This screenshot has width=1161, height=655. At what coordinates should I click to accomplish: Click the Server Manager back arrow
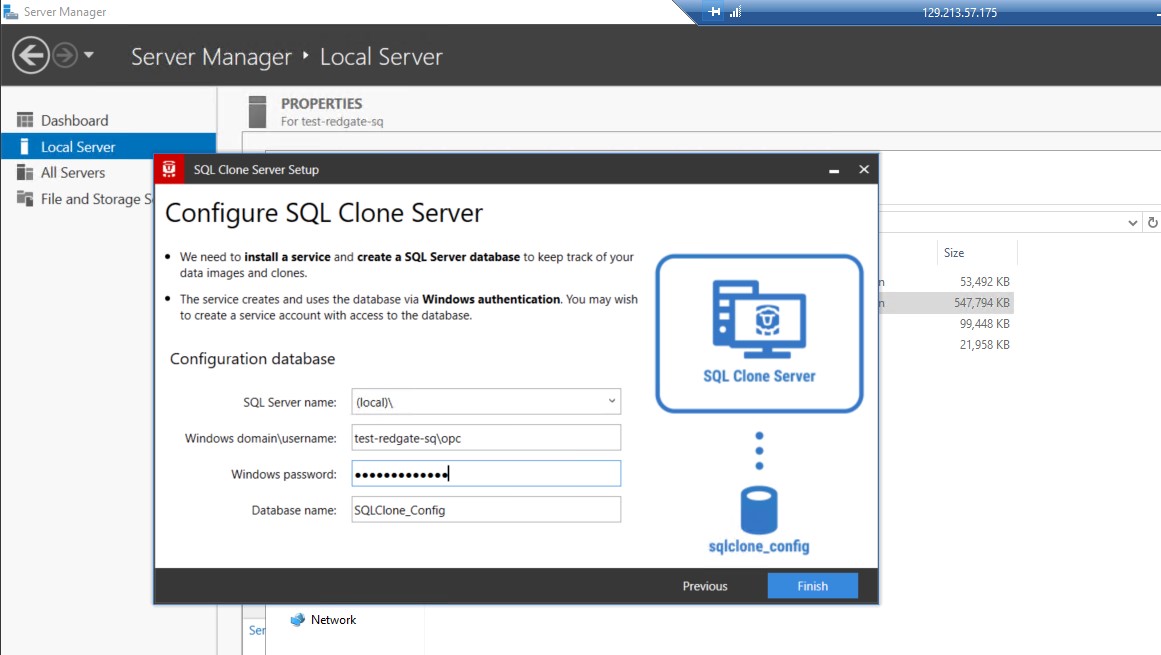pyautogui.click(x=30, y=56)
